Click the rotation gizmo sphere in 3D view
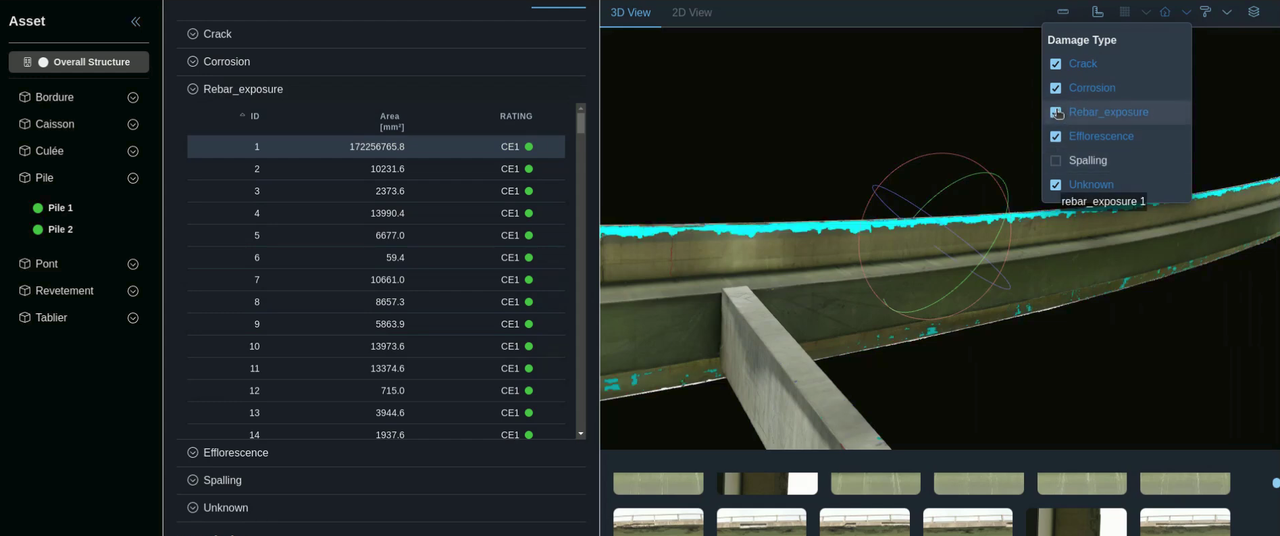 [935, 238]
